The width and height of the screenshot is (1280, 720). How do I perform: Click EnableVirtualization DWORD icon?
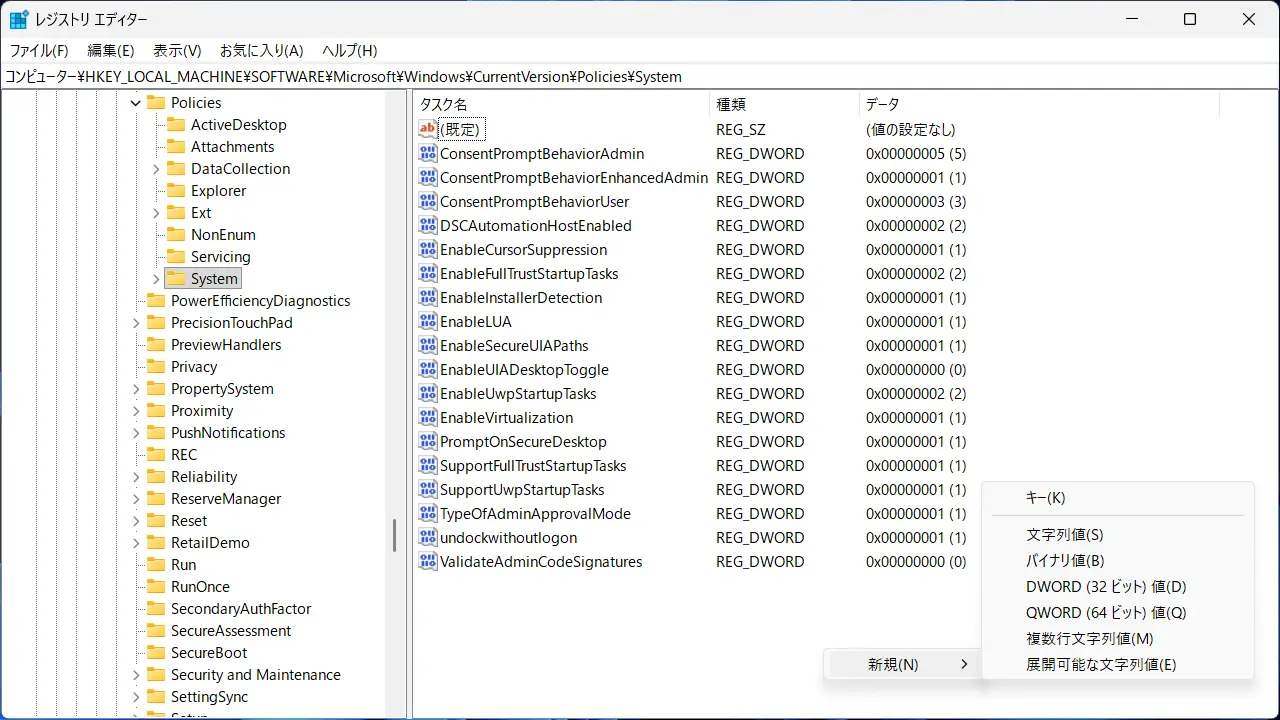pyautogui.click(x=428, y=417)
